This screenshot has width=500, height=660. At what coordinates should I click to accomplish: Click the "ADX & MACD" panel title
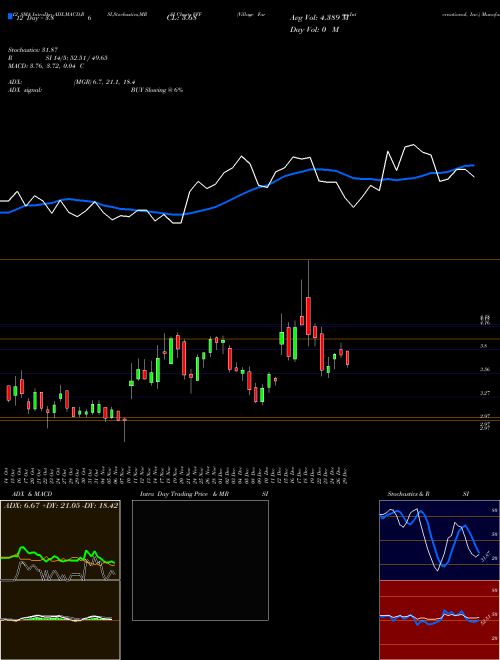tap(30, 494)
